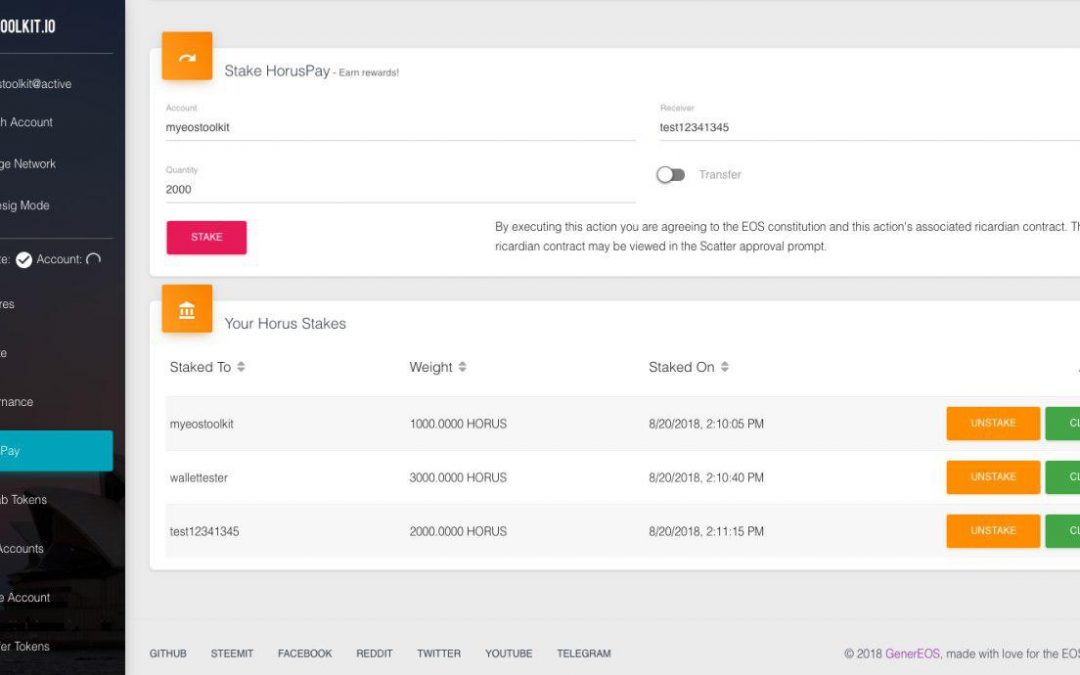The height and width of the screenshot is (675, 1080).
Task: Sort the stakes by Staked On date
Action: coord(687,367)
